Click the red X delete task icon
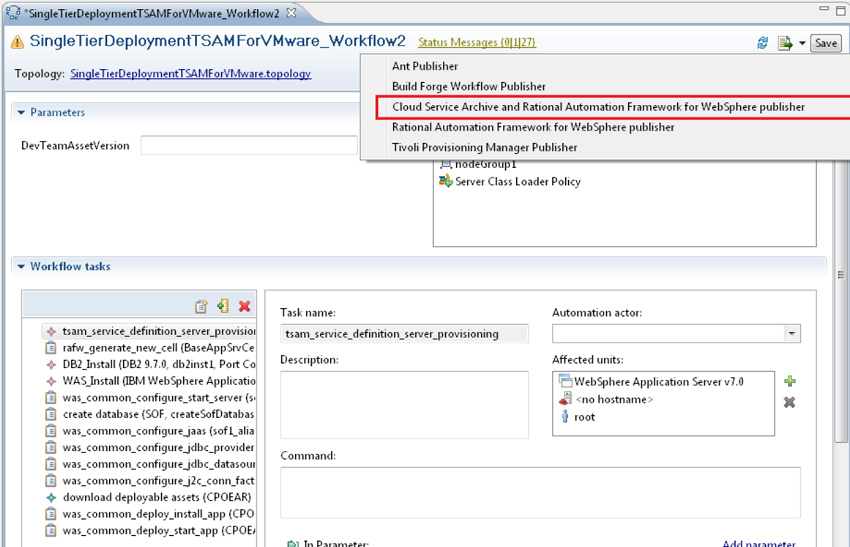The height and width of the screenshot is (547, 850). click(244, 306)
